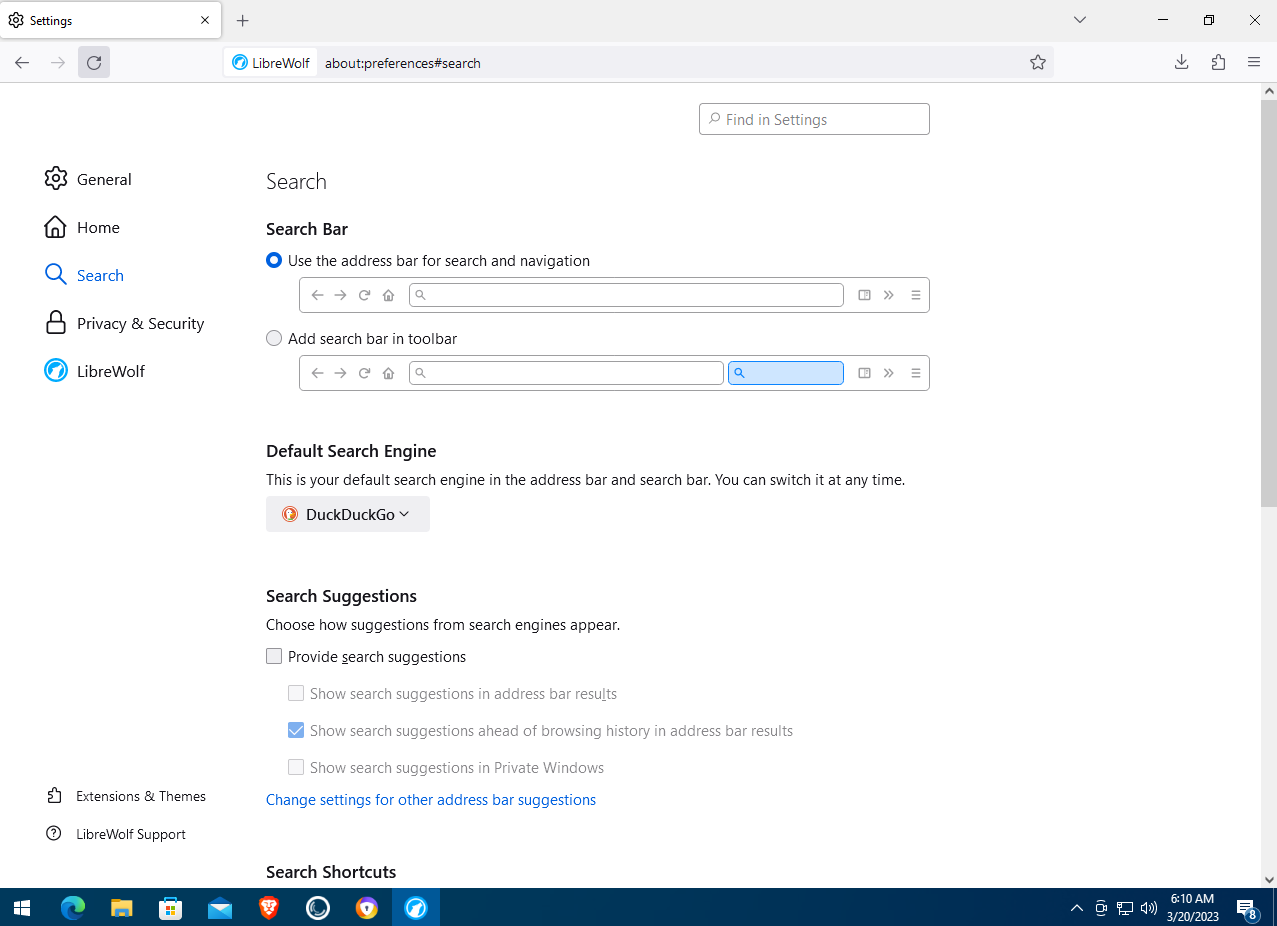Screen dimensions: 1277x926
Task: Click the scrollbar down arrow
Action: 1269,880
